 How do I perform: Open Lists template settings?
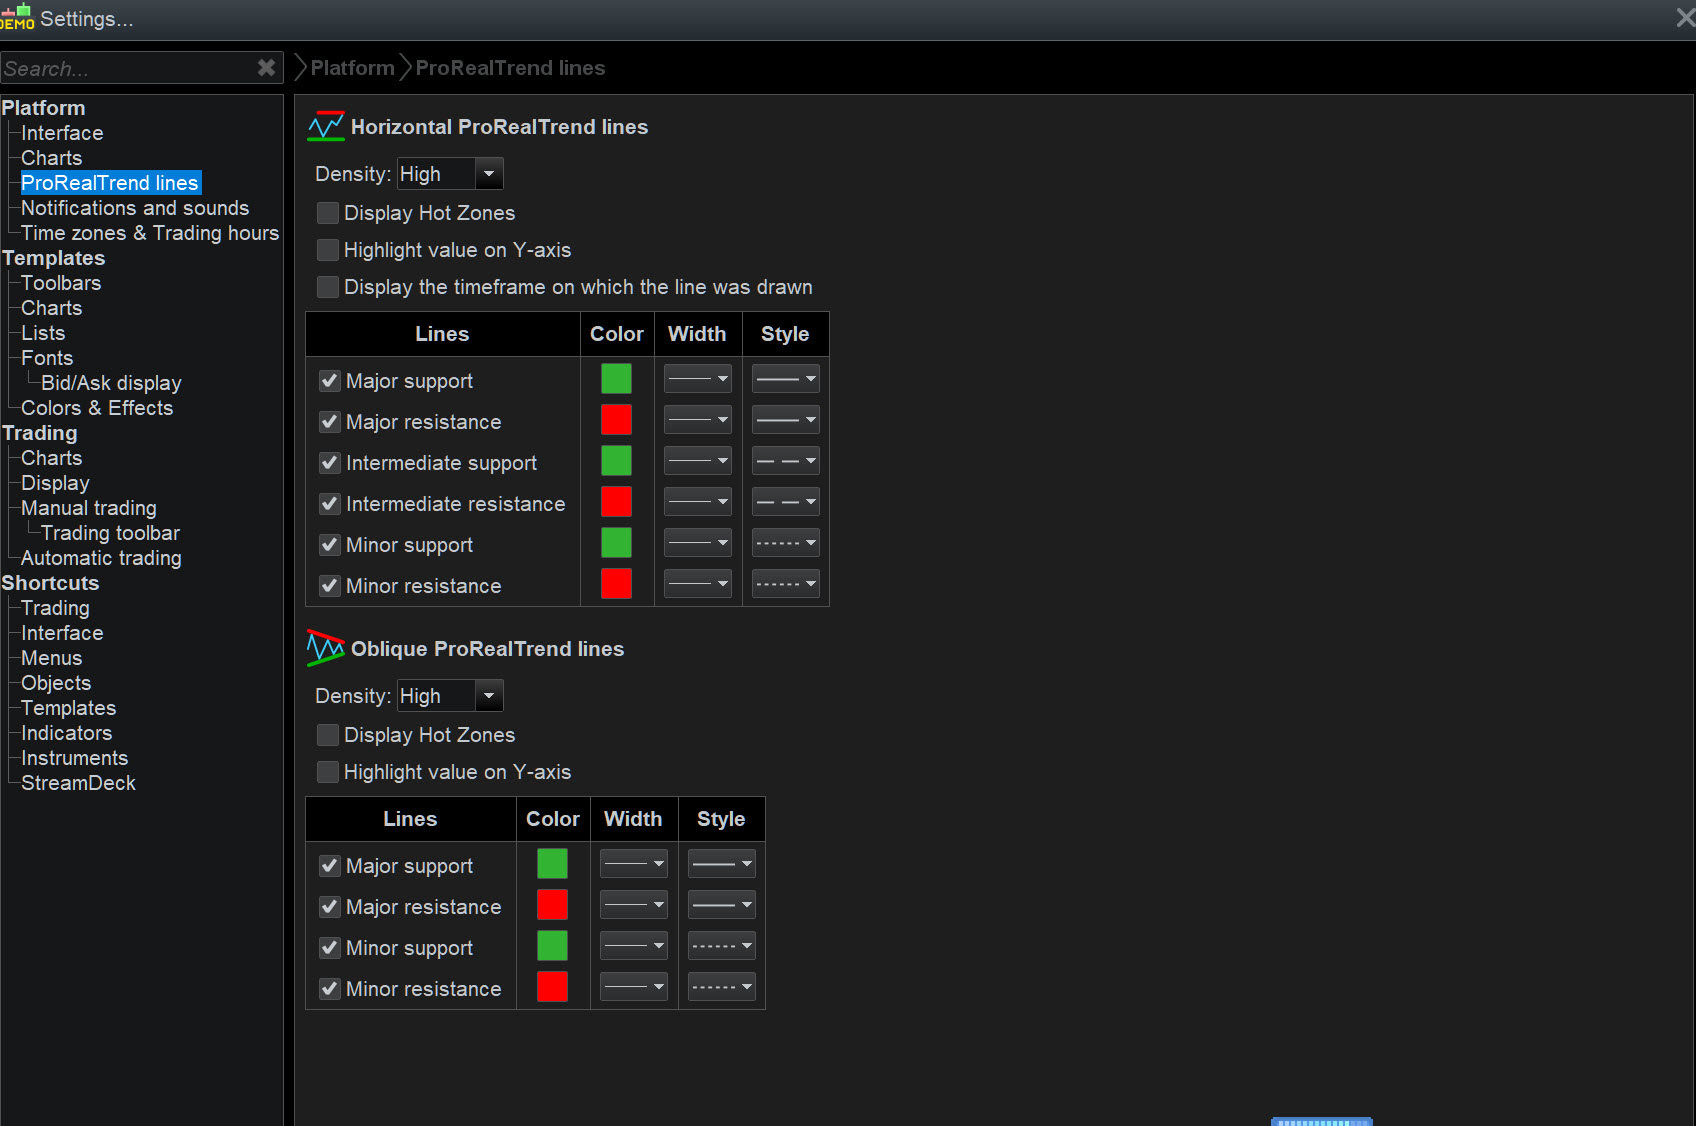coord(43,333)
